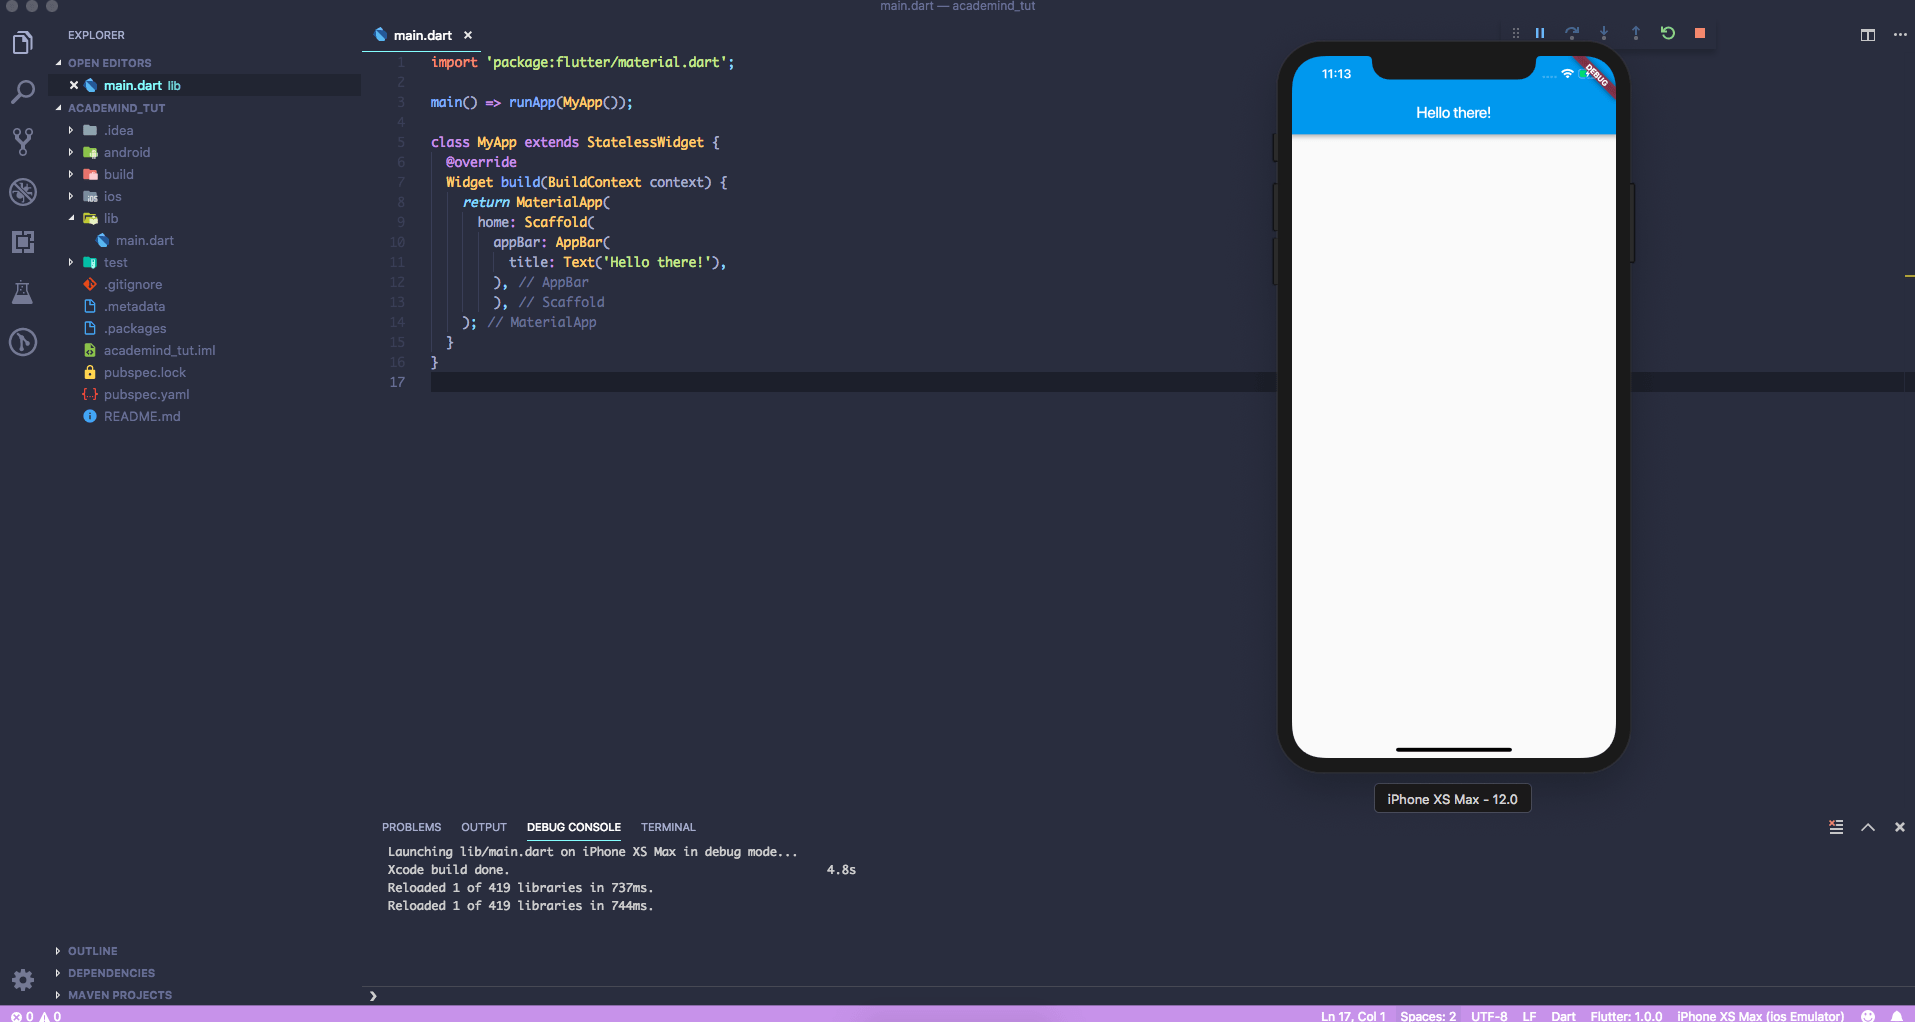Open the Explorer view in activity bar
Viewport: 1915px width, 1022px height.
22,42
